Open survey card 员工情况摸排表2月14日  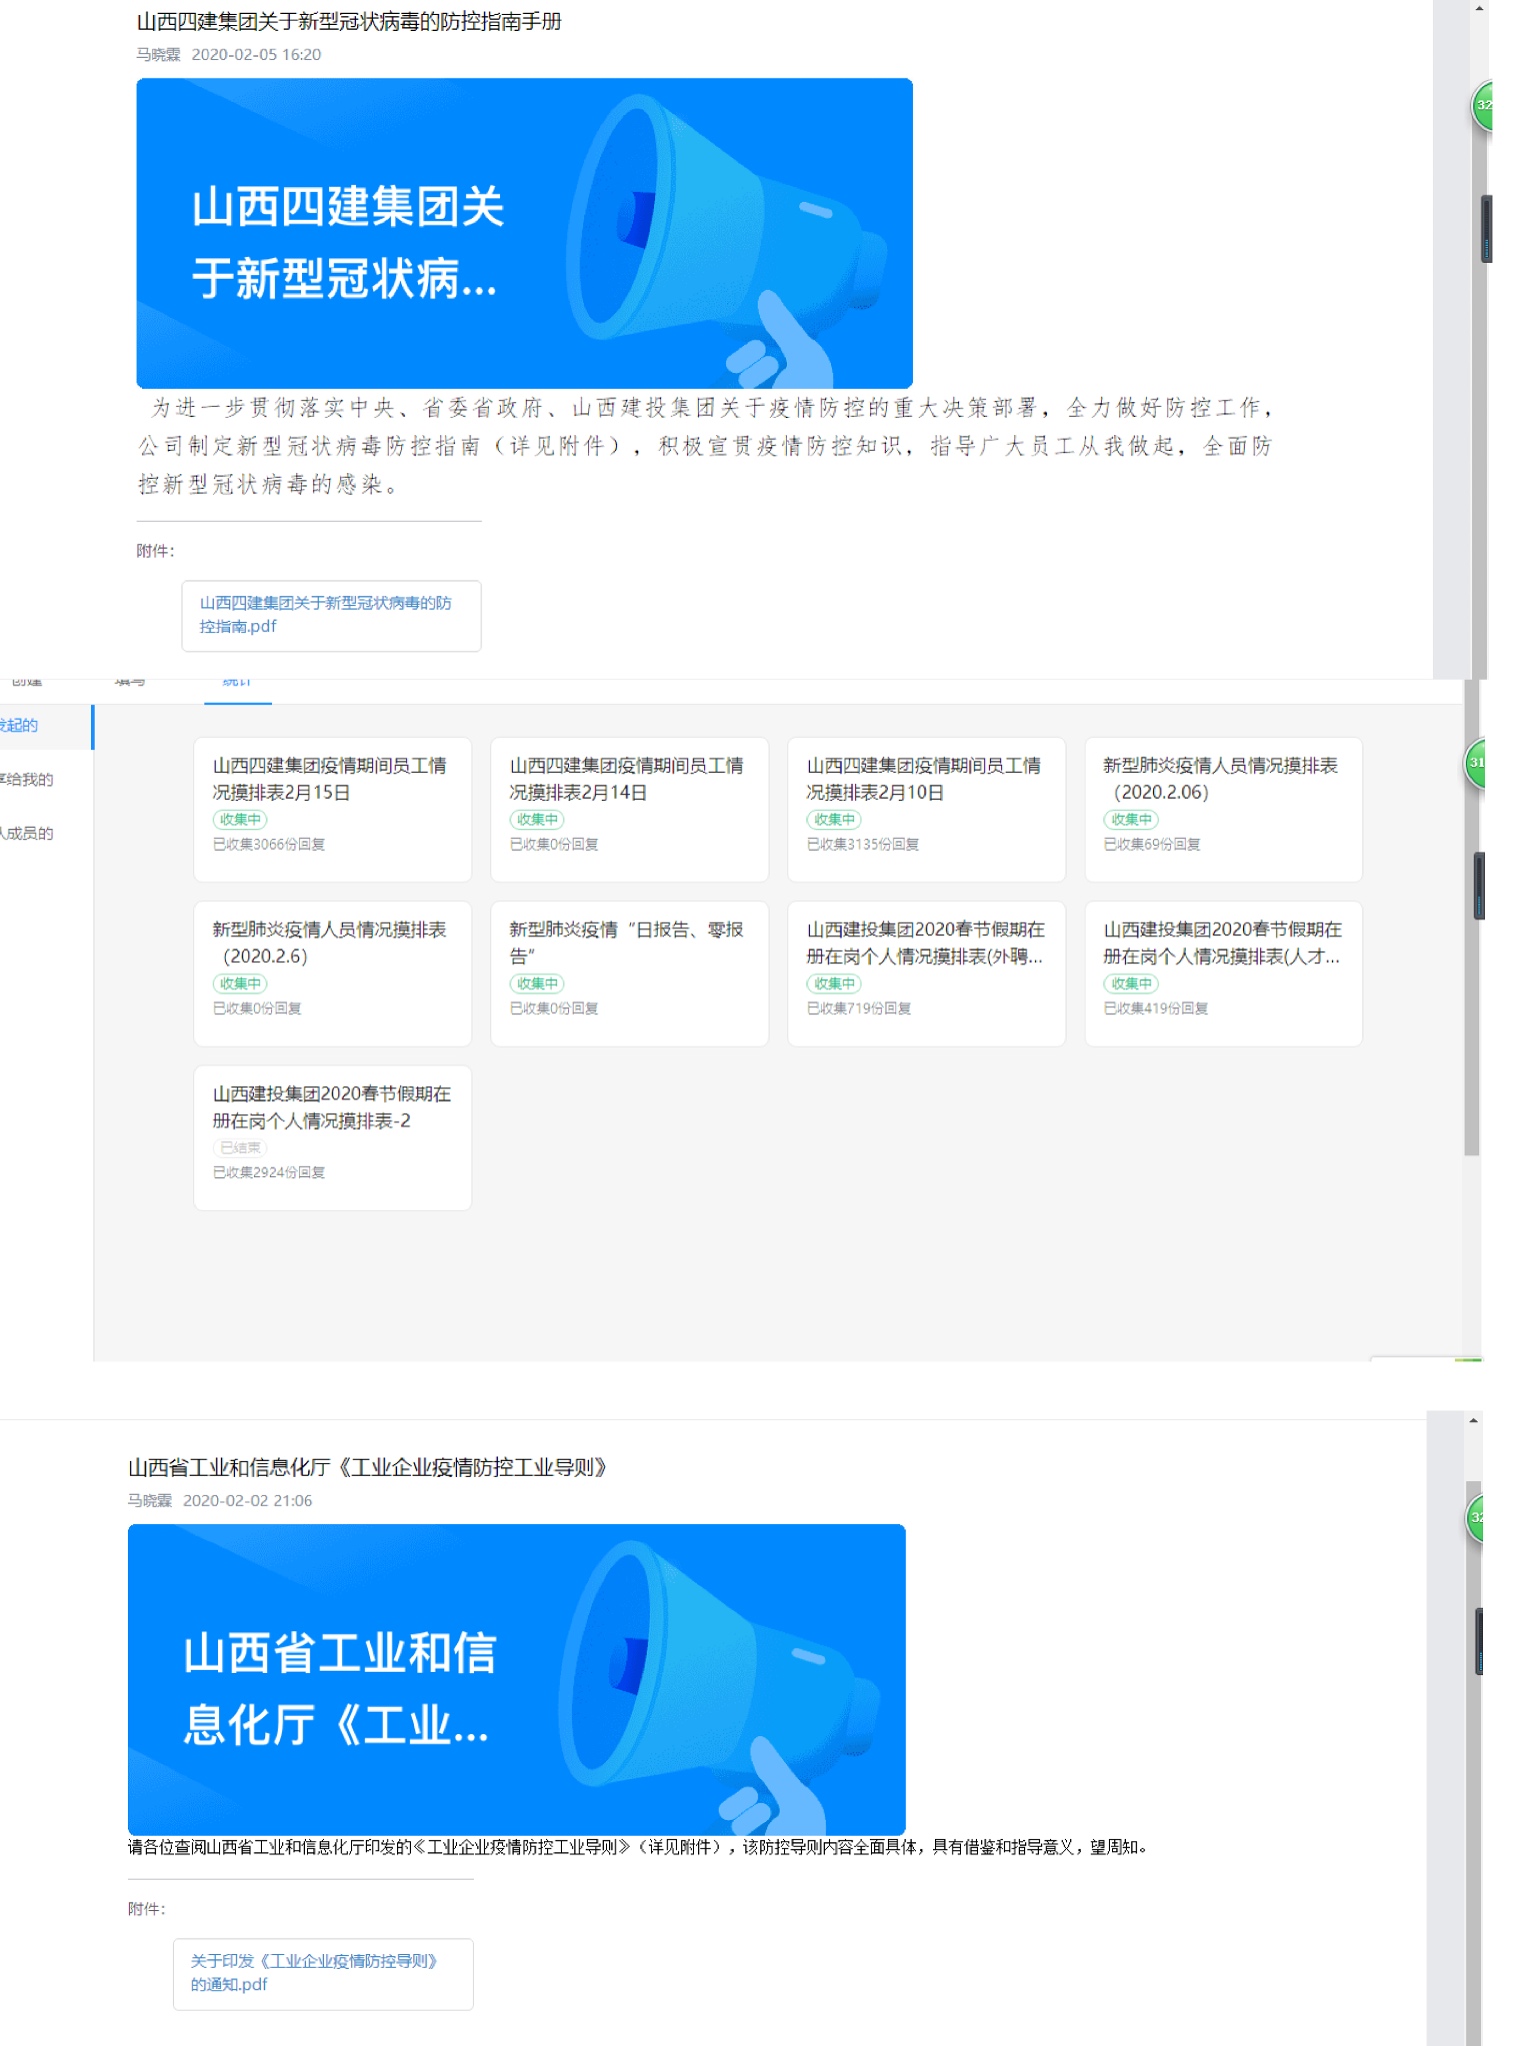(629, 809)
